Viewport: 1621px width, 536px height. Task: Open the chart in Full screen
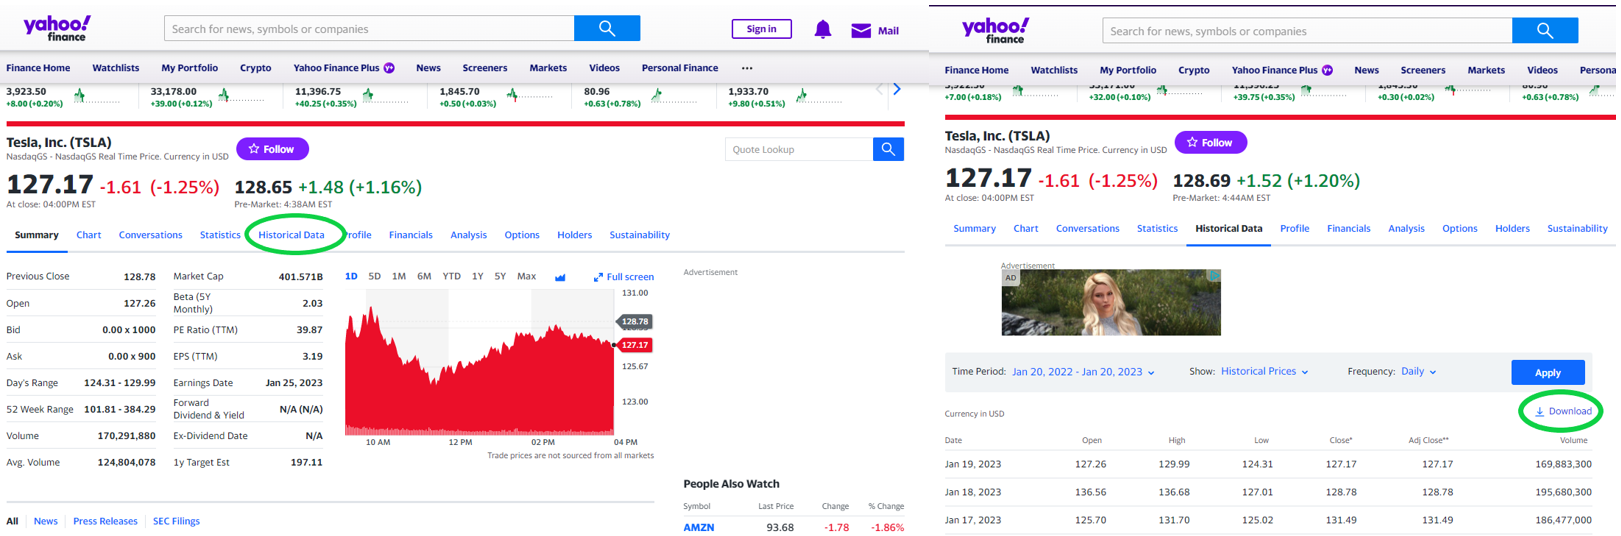[623, 277]
